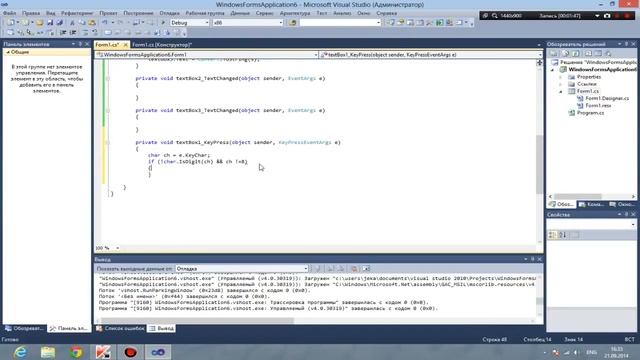Click the Paste icon in the toolbar
Image resolution: width=640 pixels, height=360 pixels.
click(92, 22)
